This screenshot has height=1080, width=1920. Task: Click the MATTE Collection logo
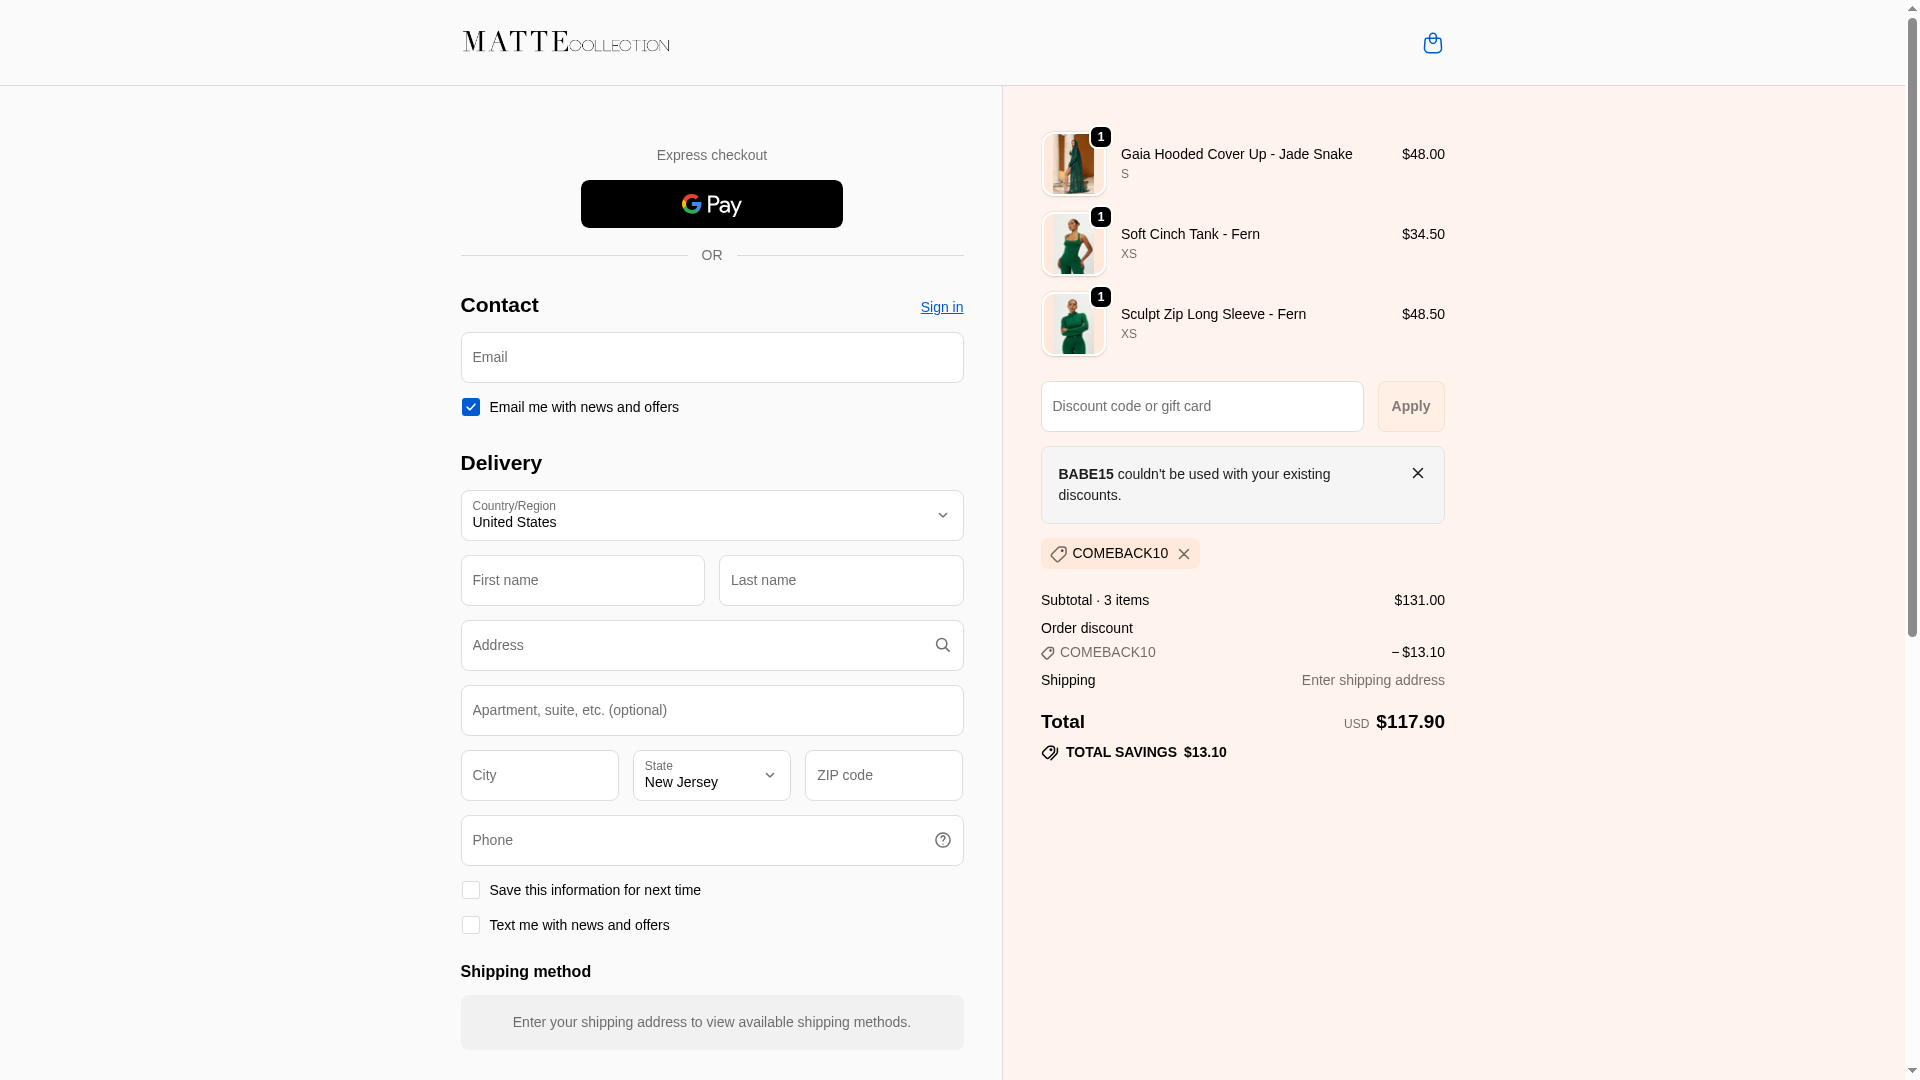click(566, 42)
